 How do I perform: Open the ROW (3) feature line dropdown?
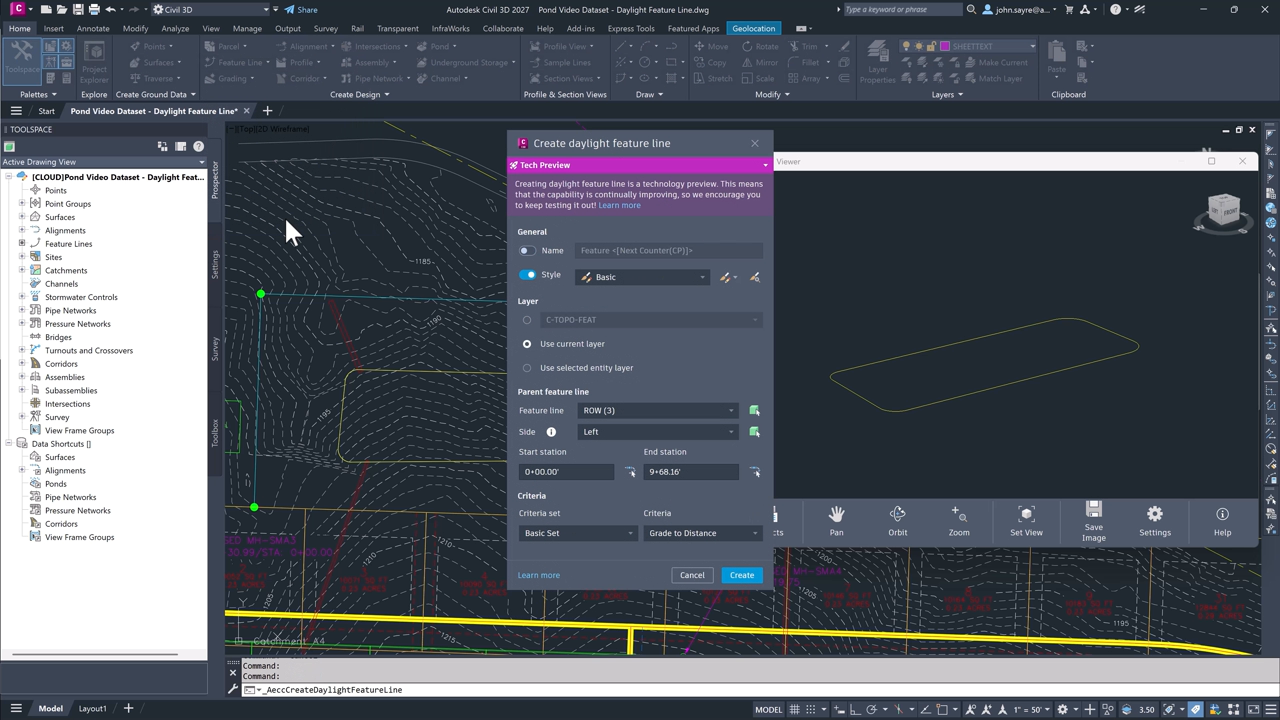coord(659,410)
